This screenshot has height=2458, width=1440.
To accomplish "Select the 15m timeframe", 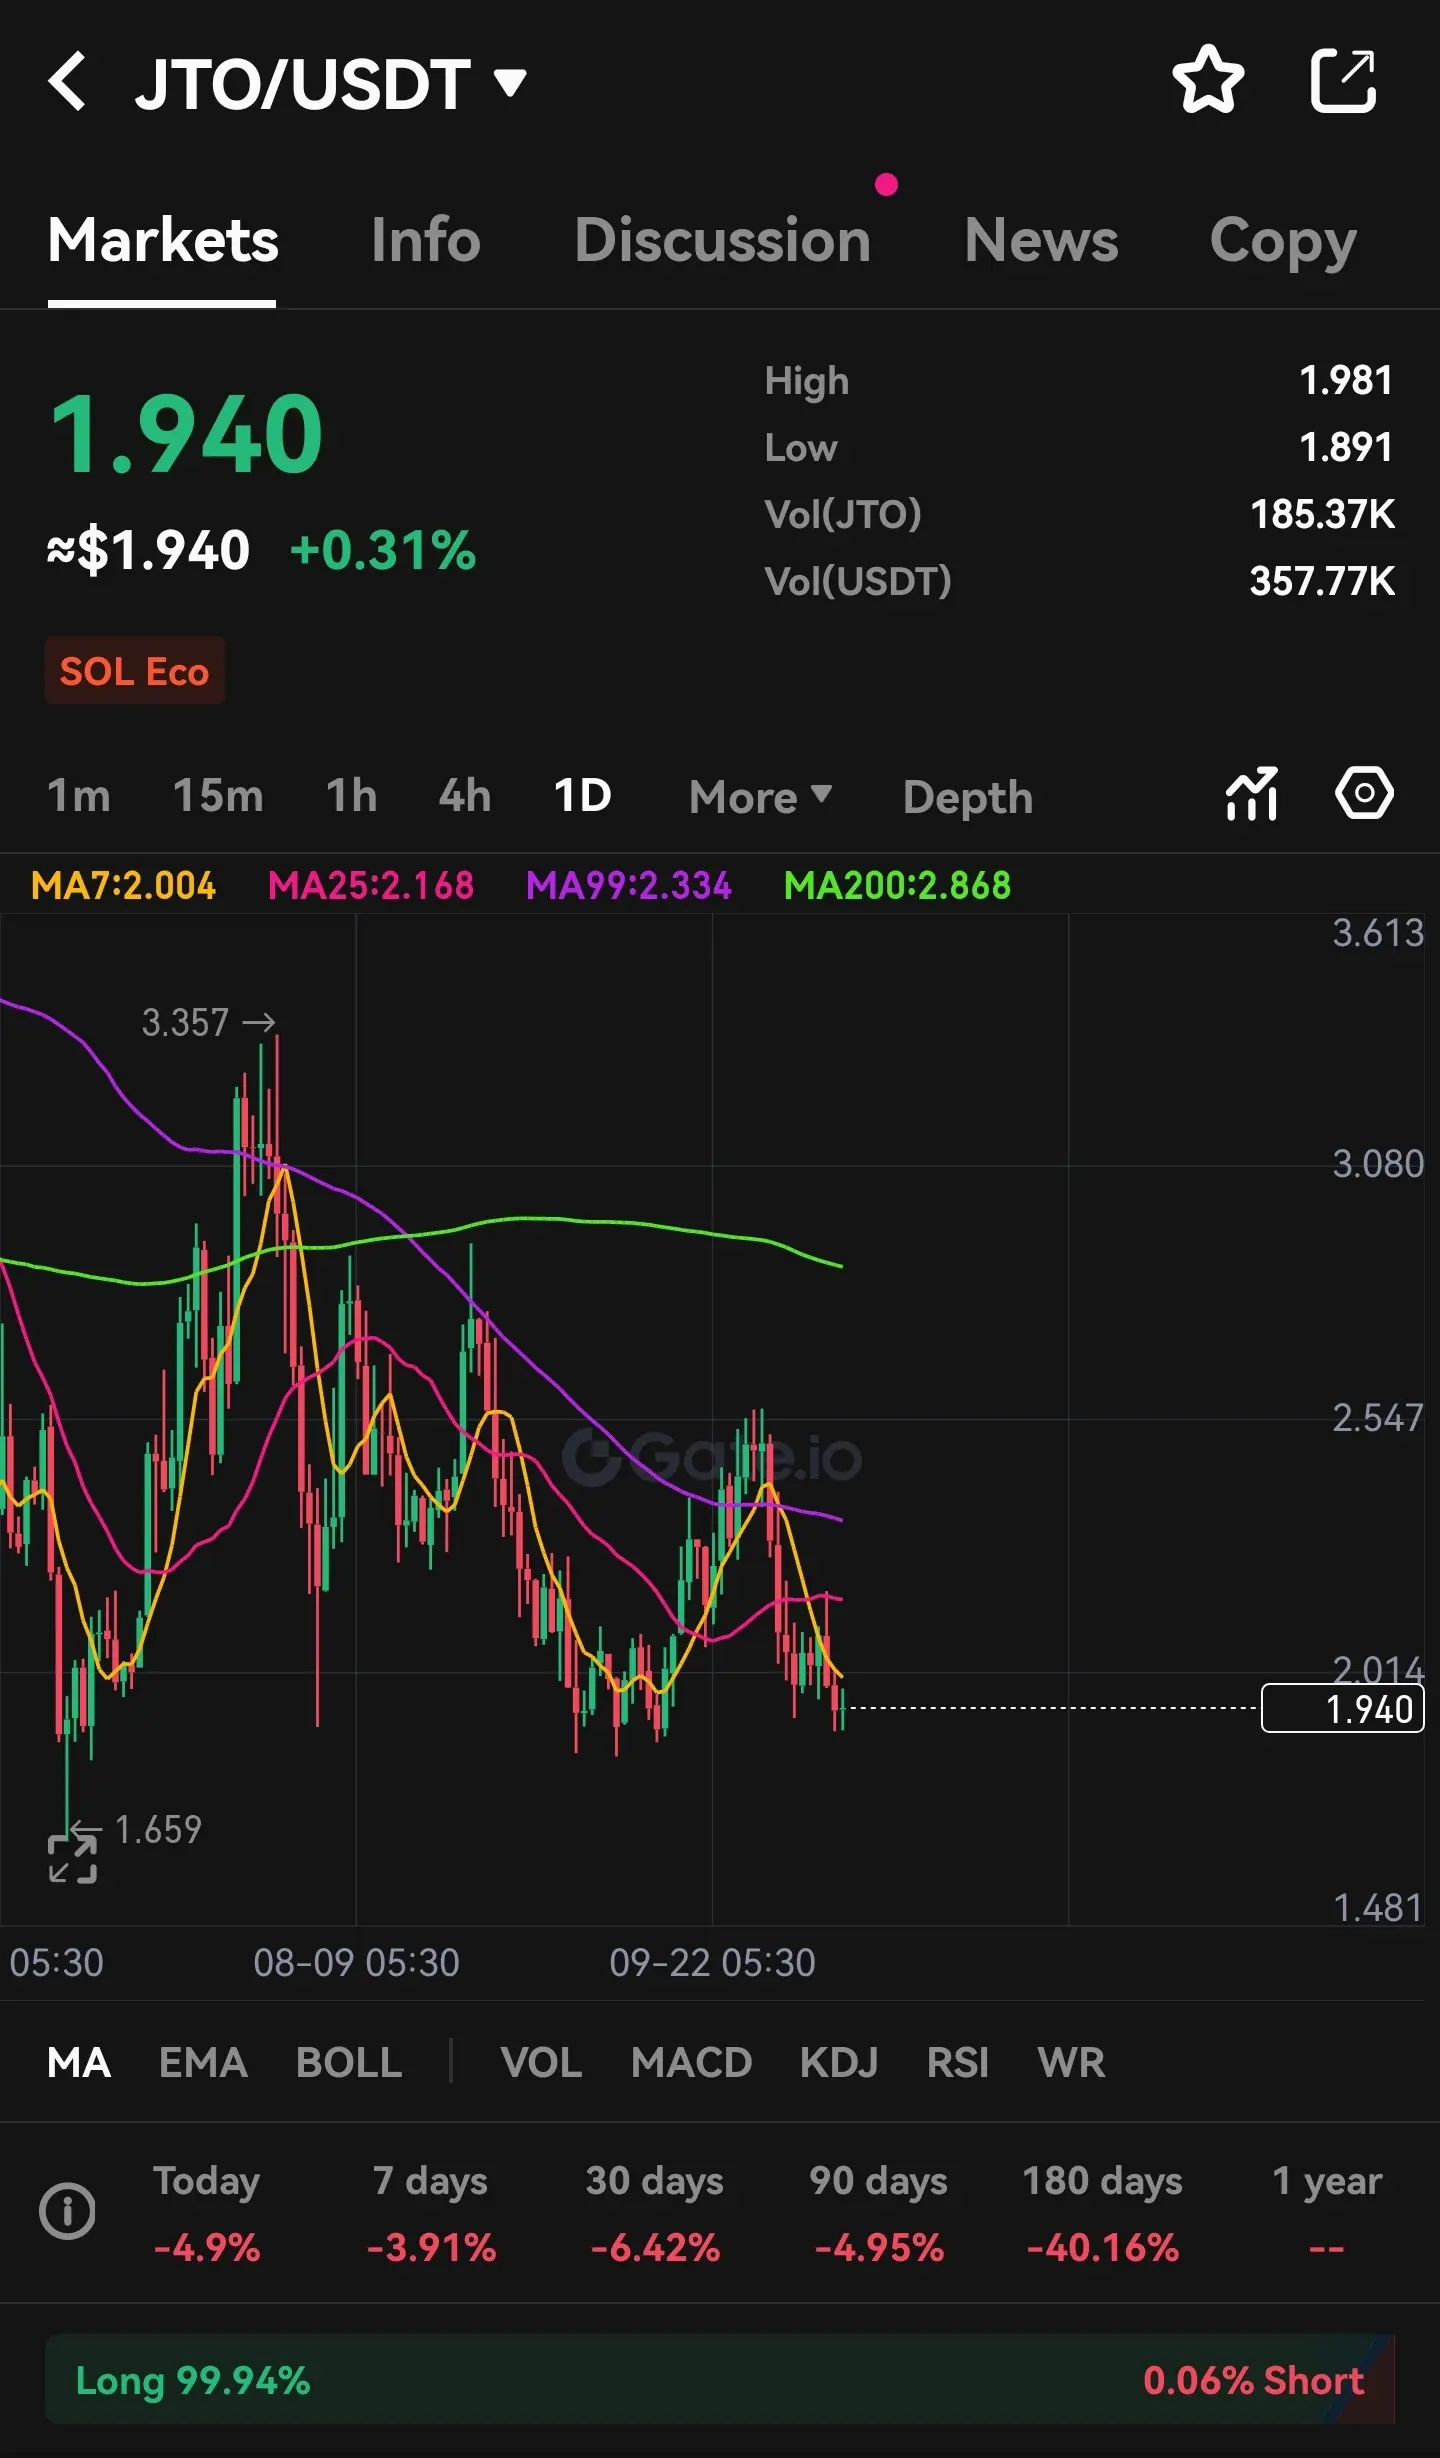I will tap(218, 796).
